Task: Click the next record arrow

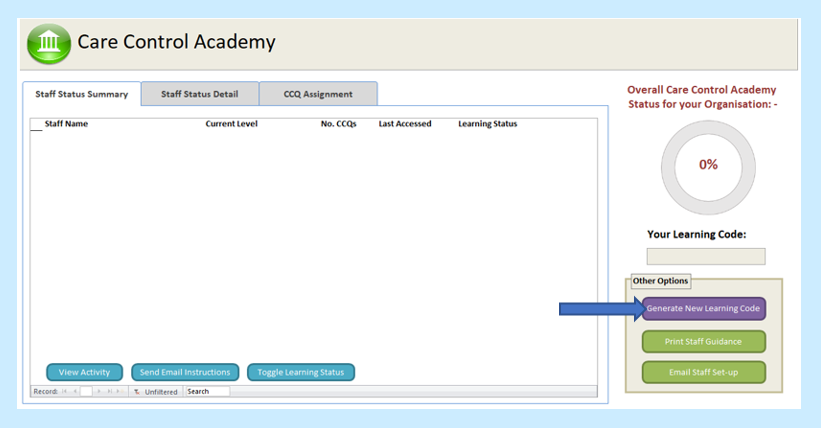Action: tap(98, 392)
